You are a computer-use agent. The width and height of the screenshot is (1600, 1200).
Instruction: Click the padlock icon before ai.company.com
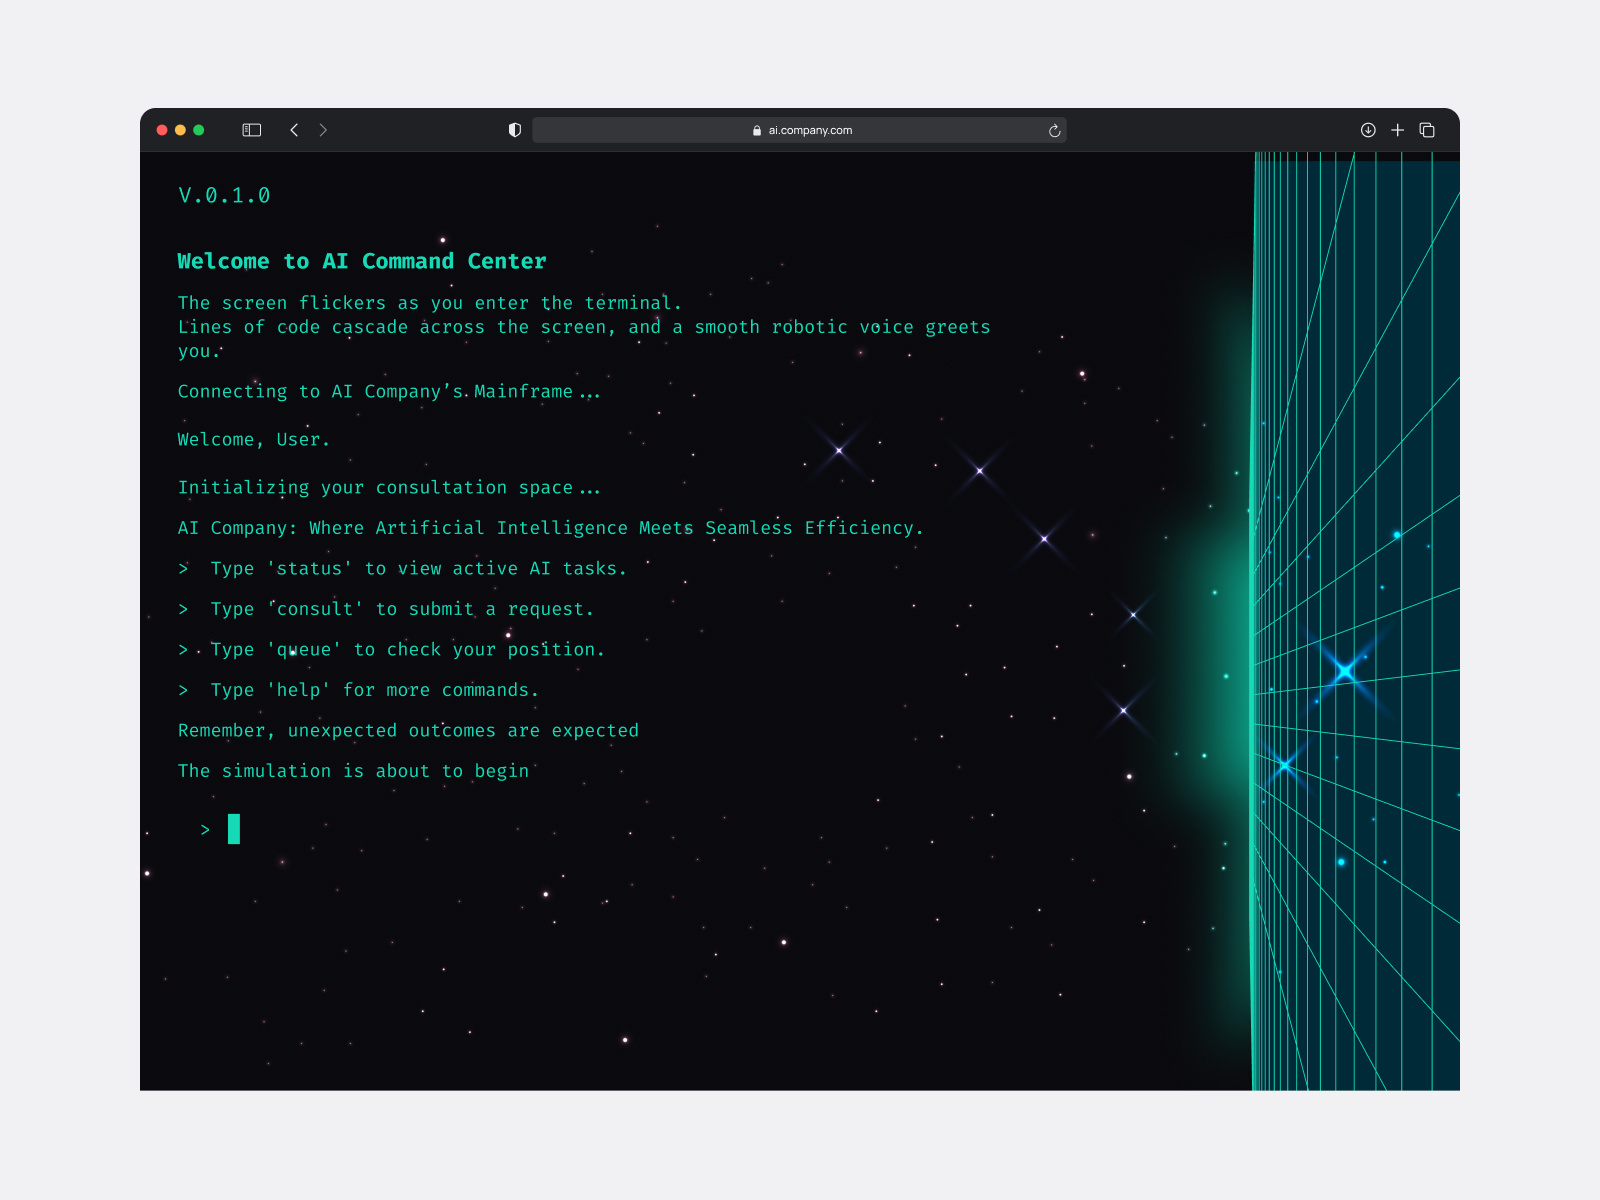(x=757, y=130)
